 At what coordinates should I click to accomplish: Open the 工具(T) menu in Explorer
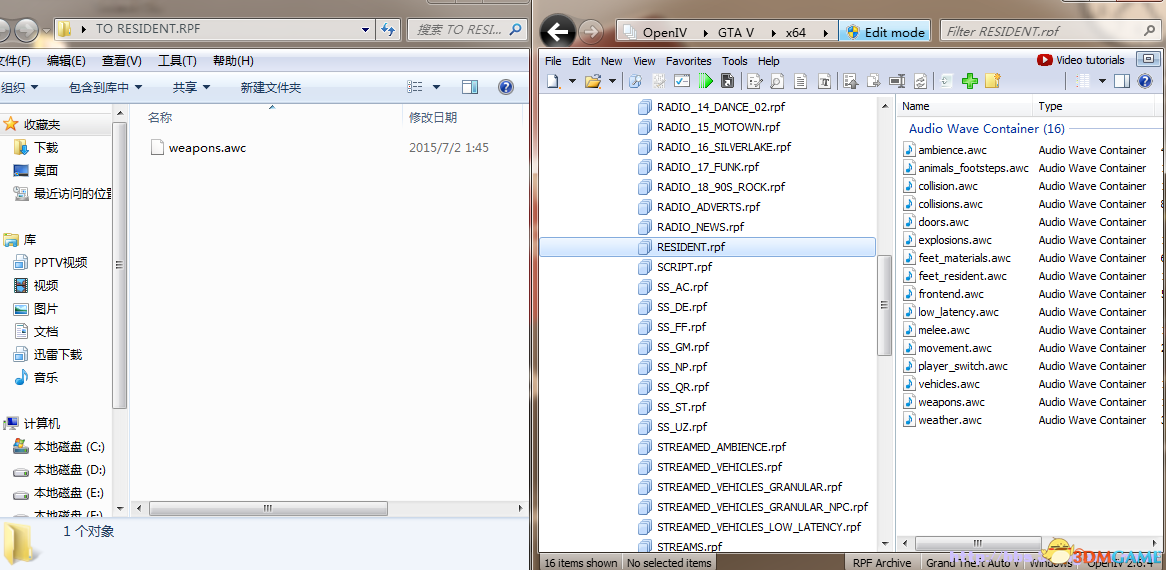point(177,61)
